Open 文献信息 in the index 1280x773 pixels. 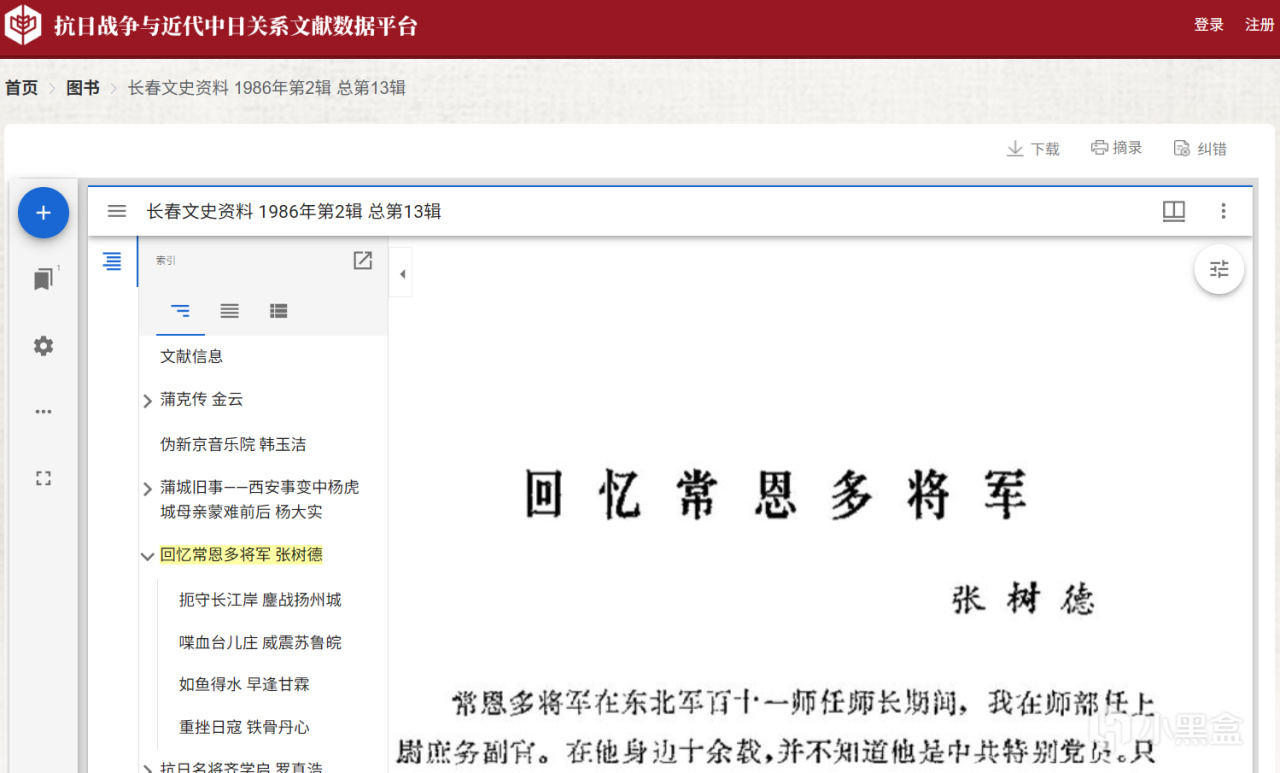(x=191, y=356)
